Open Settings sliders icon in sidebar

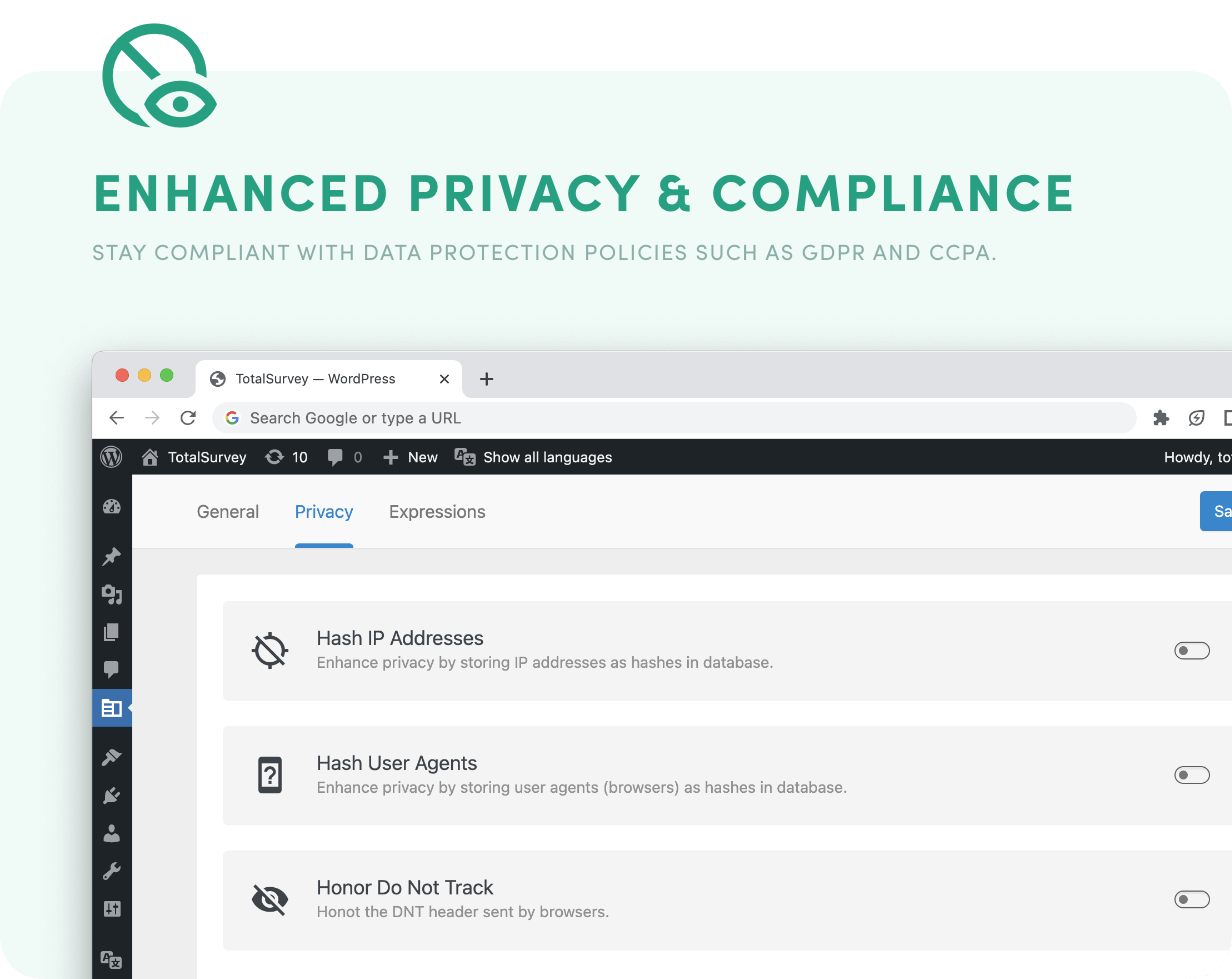112,909
